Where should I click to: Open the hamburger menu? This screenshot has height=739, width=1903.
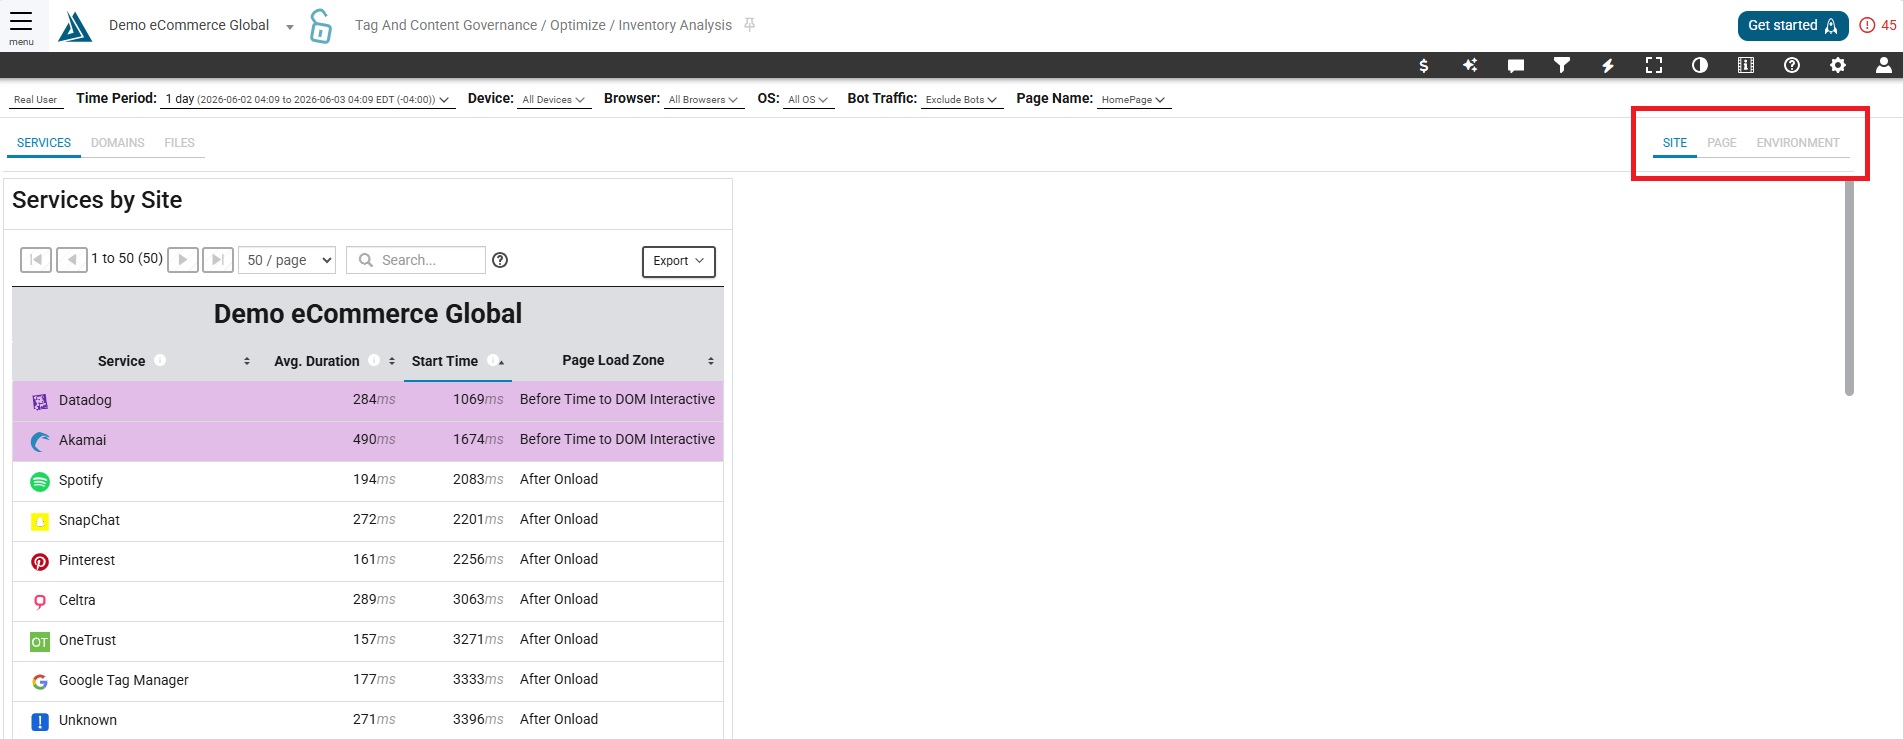click(x=21, y=27)
